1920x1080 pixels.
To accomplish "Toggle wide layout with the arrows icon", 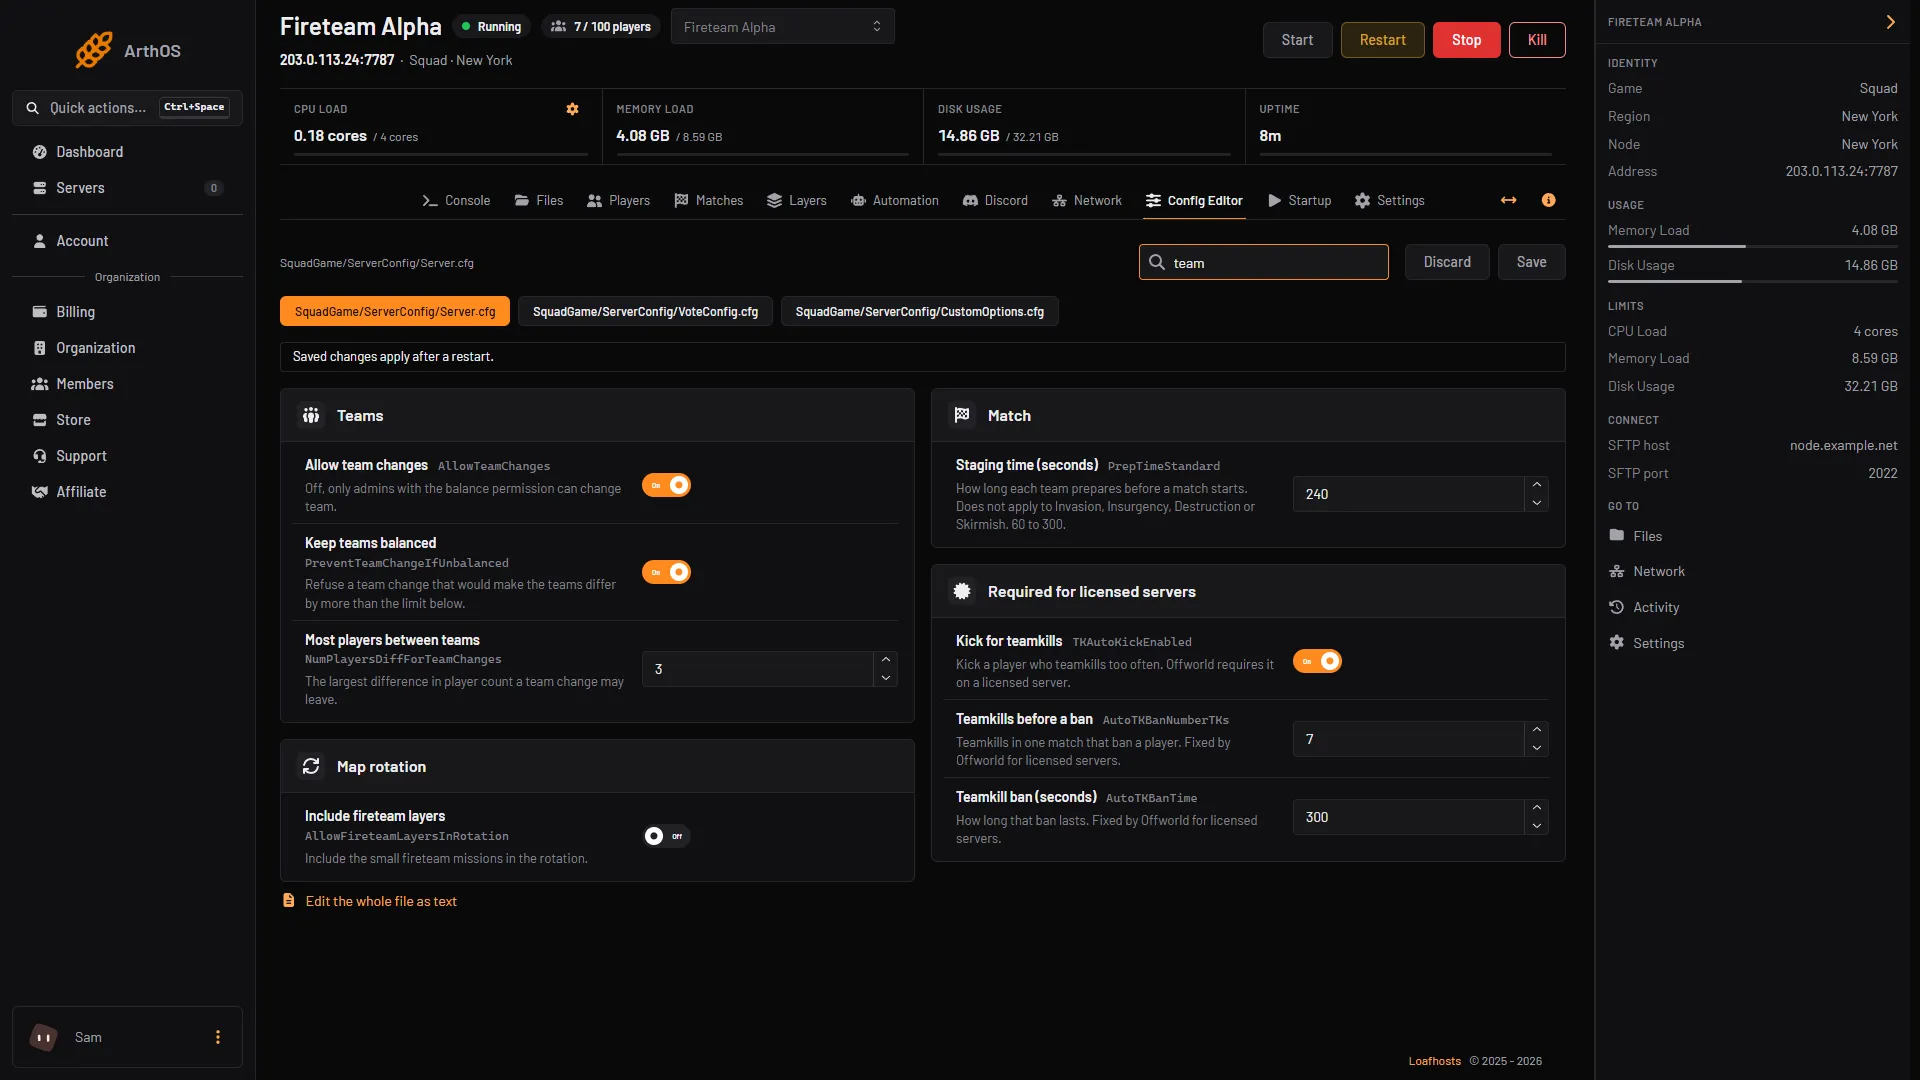I will [1508, 201].
